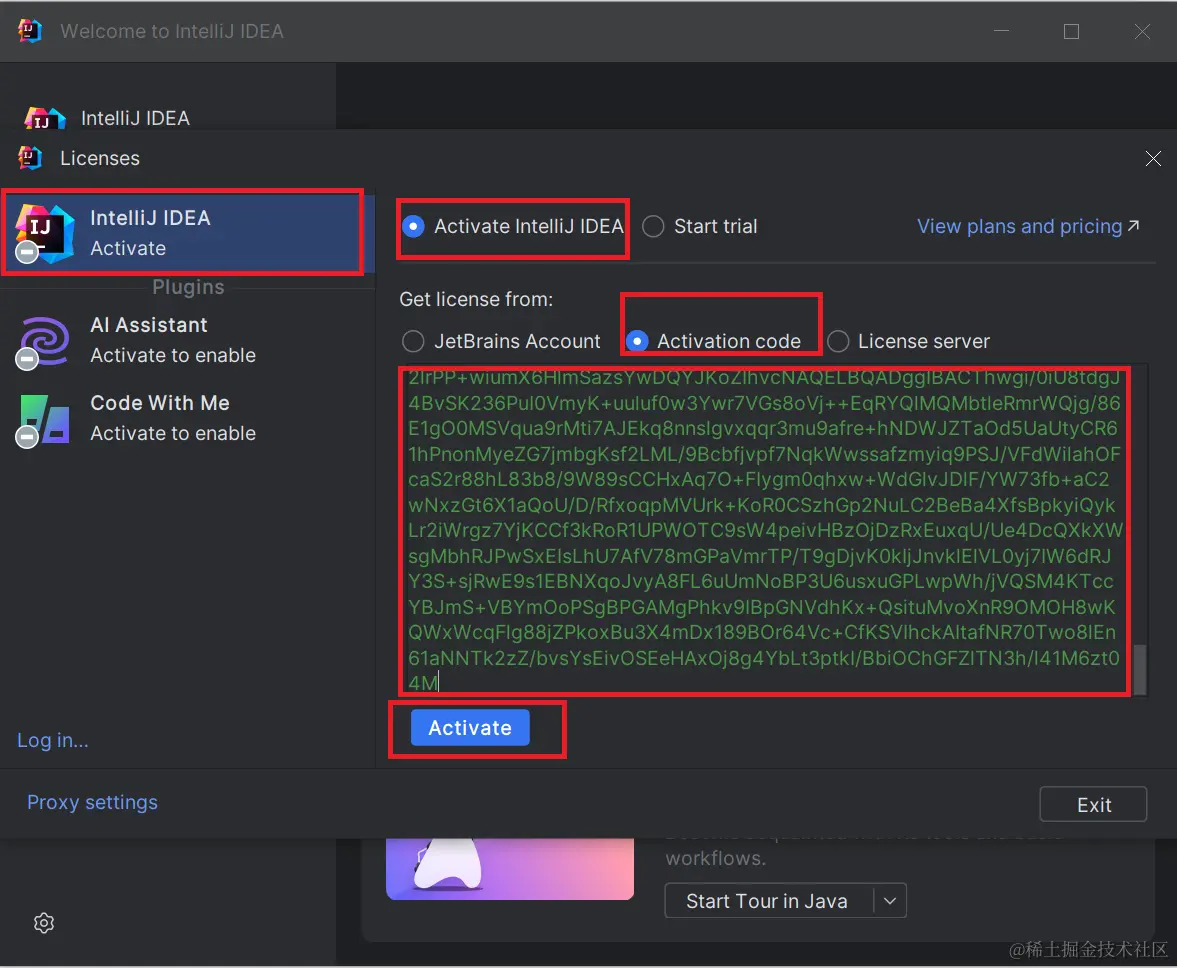
Task: Click Start Tour in Java button
Action: click(766, 901)
